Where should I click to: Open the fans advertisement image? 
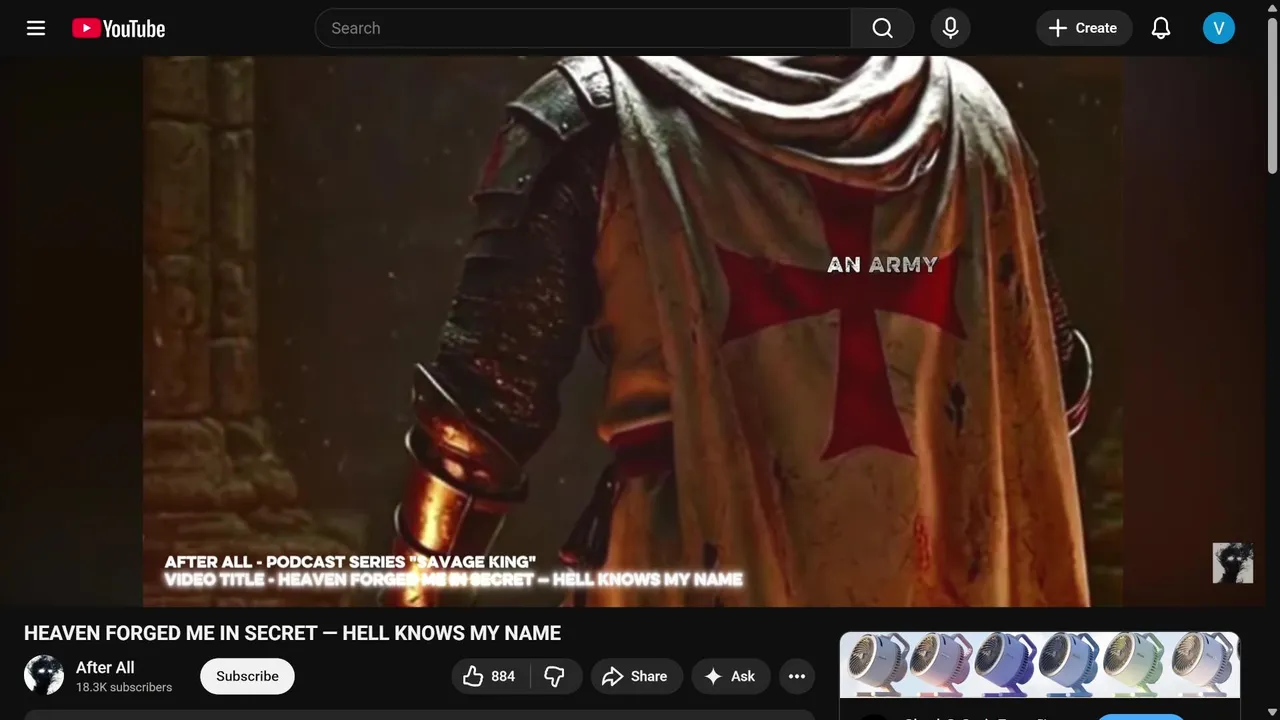coord(1040,664)
